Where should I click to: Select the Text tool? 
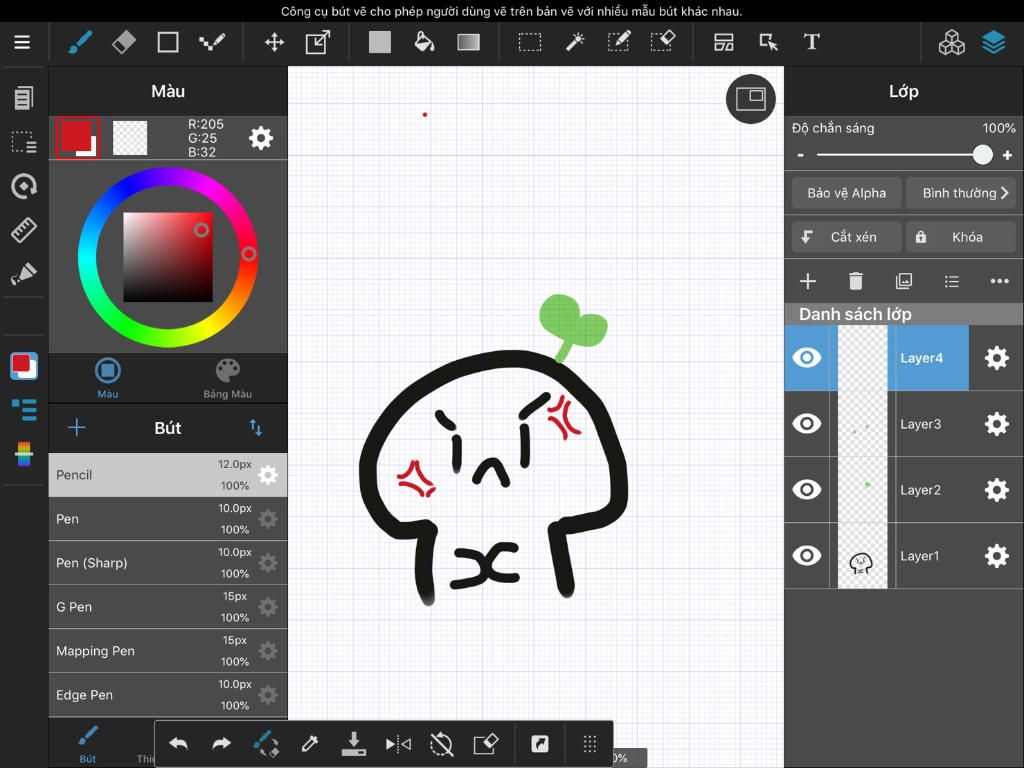click(811, 42)
